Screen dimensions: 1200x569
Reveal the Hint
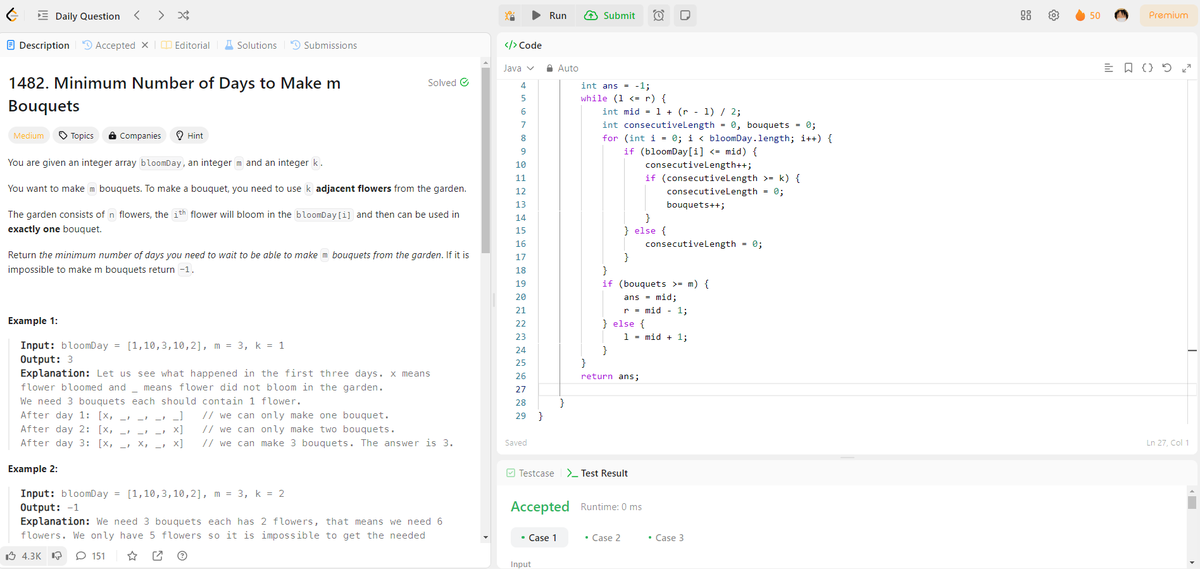pyautogui.click(x=189, y=136)
